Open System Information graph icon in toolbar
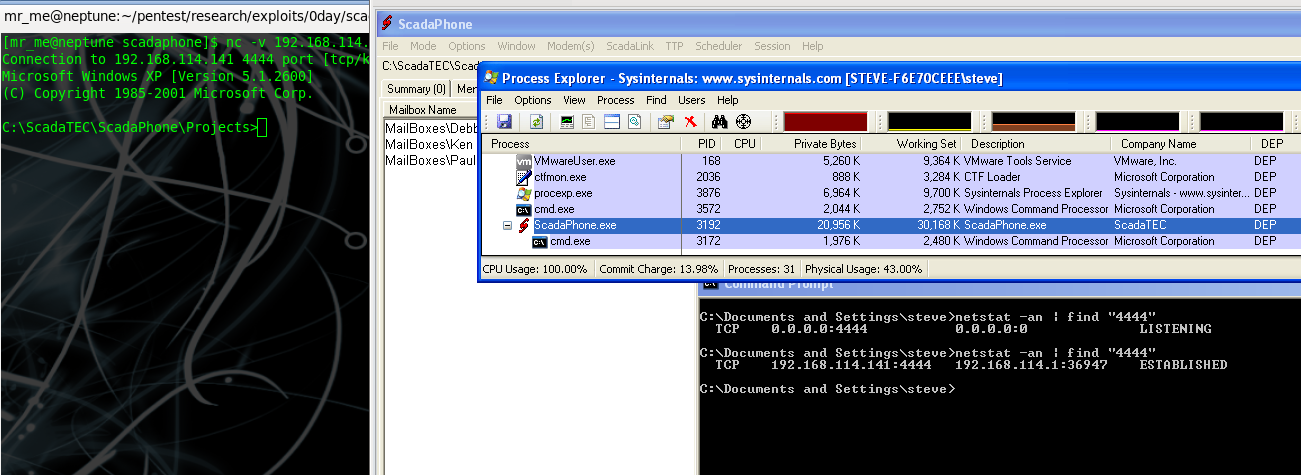1301x475 pixels. 567,122
